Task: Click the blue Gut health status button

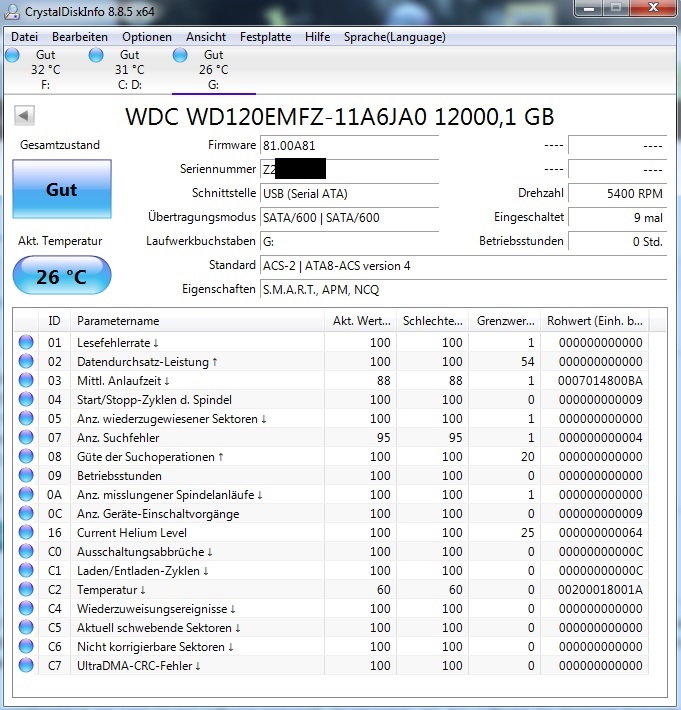Action: [x=62, y=189]
